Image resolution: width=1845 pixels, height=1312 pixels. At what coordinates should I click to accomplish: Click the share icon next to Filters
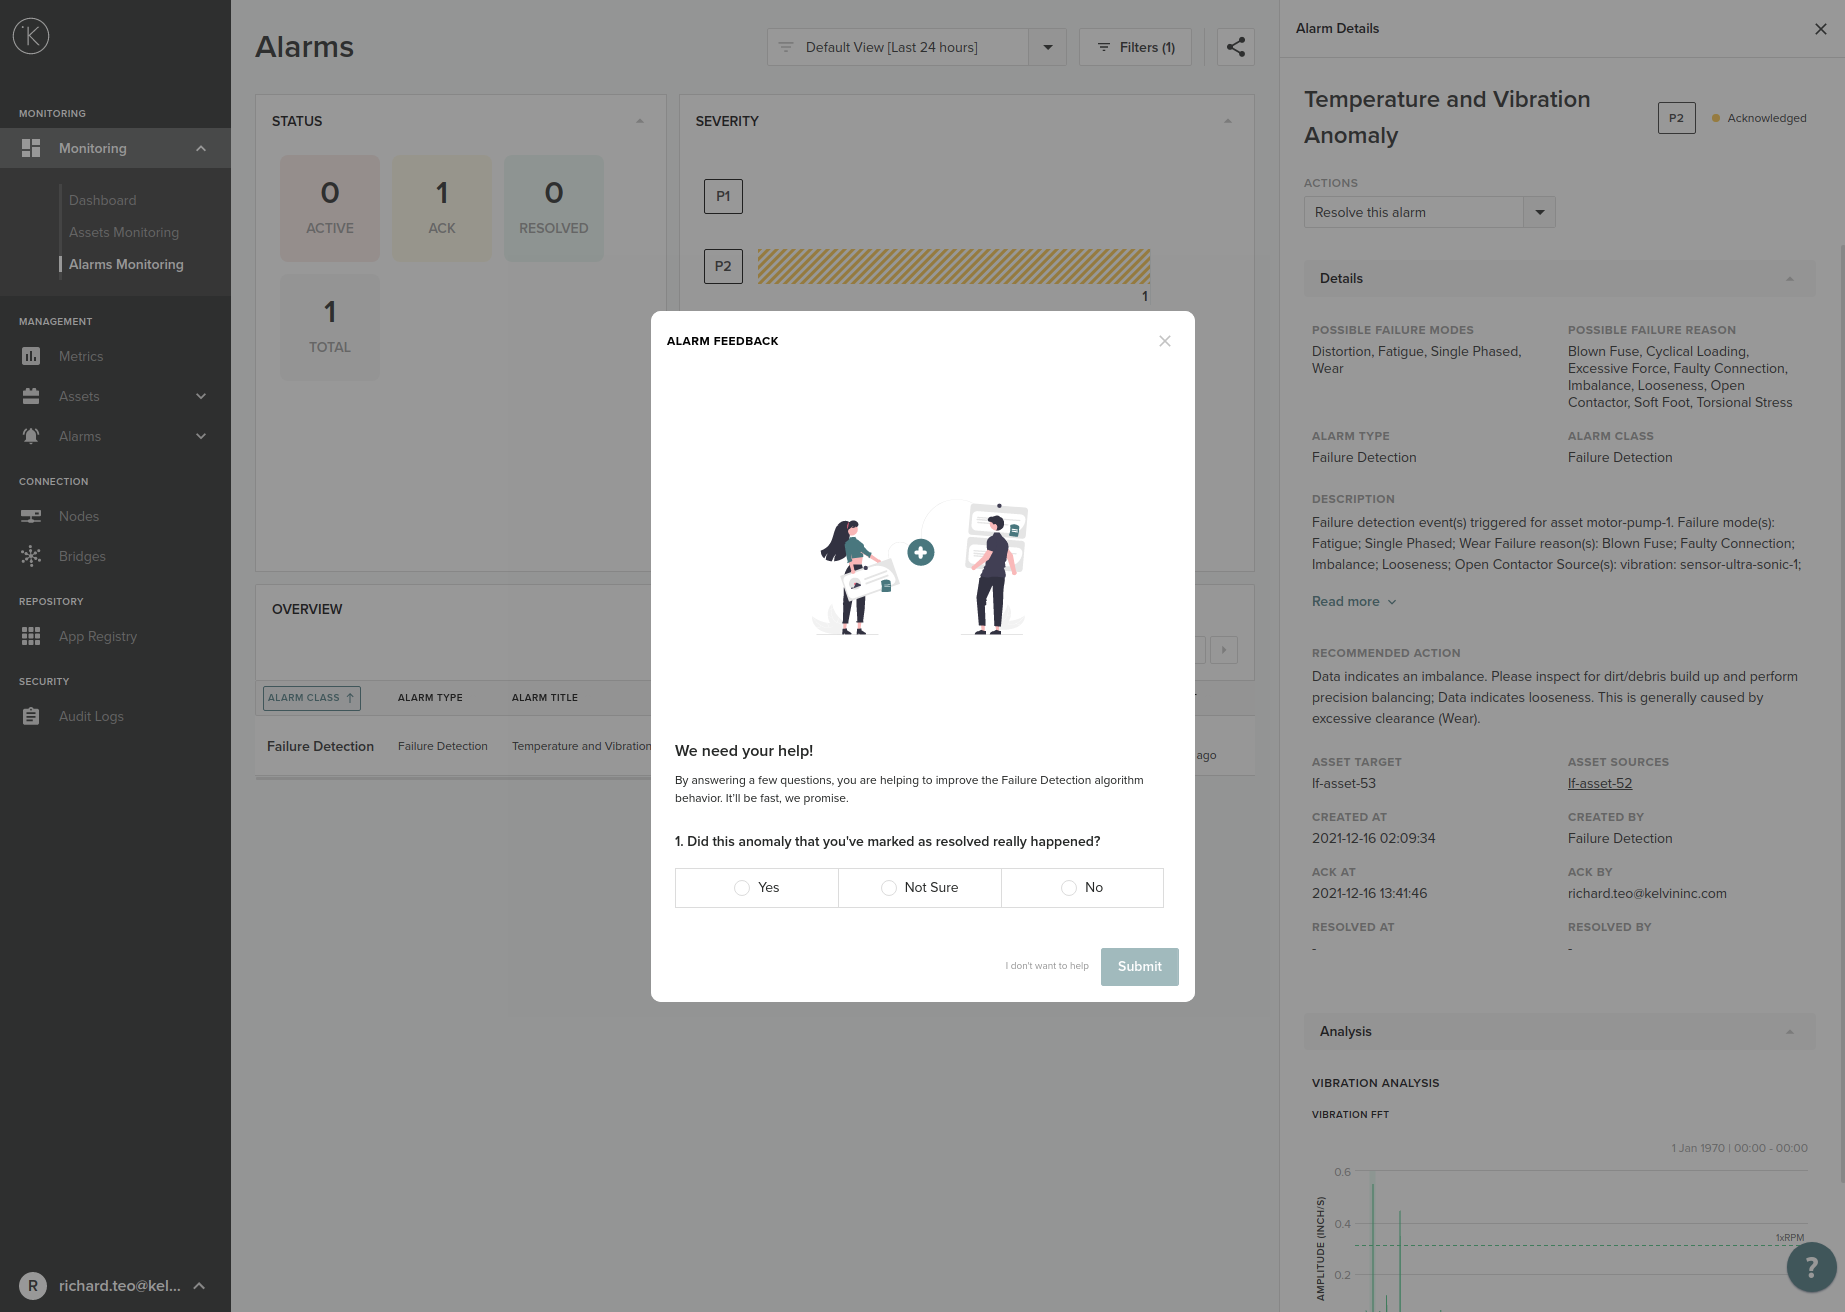click(1236, 47)
